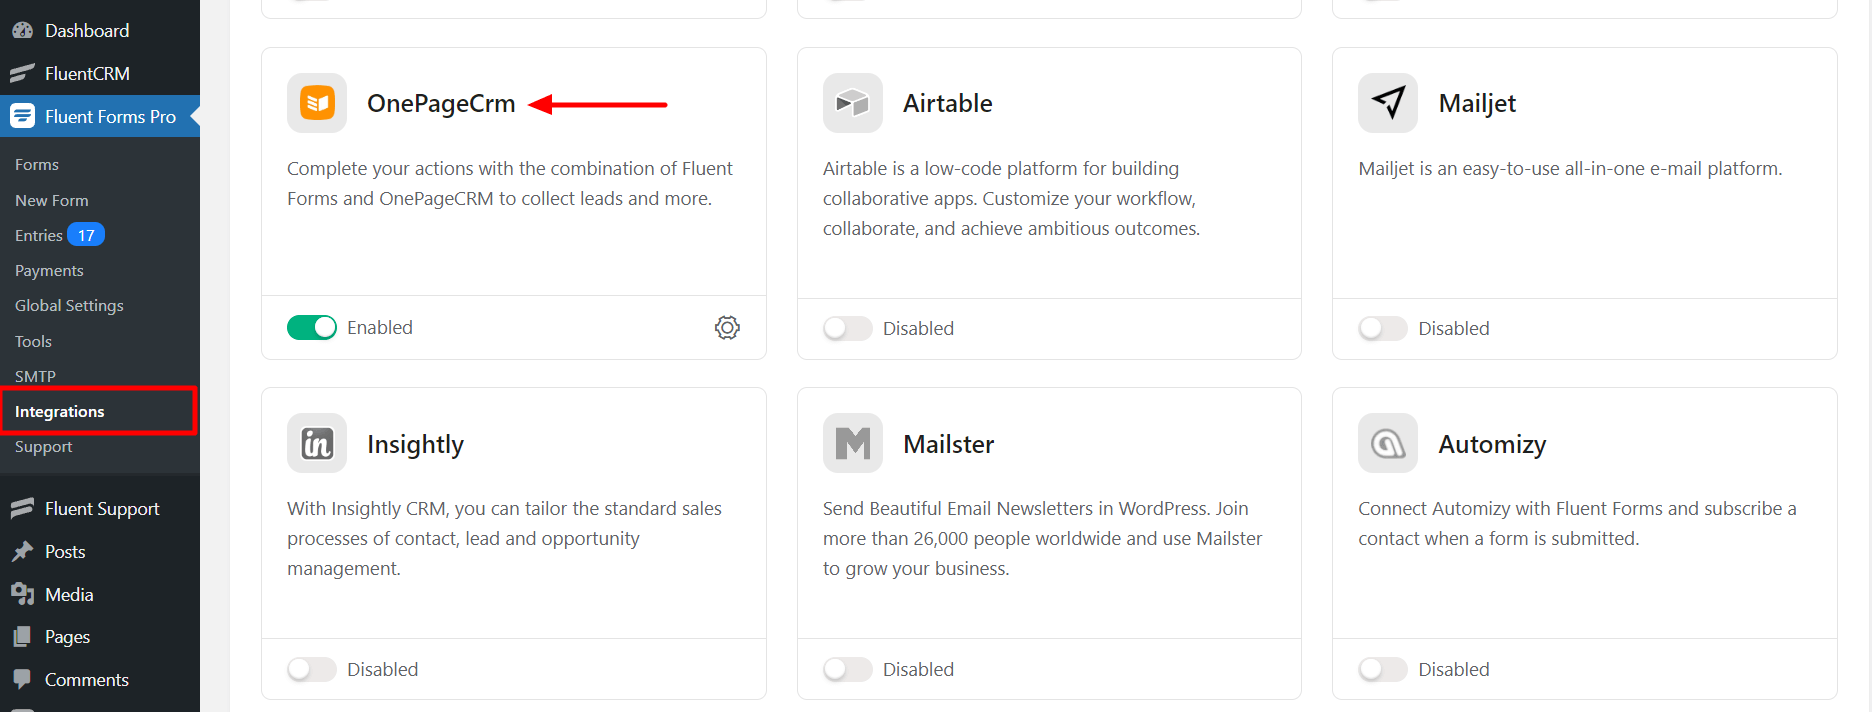Switch on the Automizy integration

coord(1383,669)
